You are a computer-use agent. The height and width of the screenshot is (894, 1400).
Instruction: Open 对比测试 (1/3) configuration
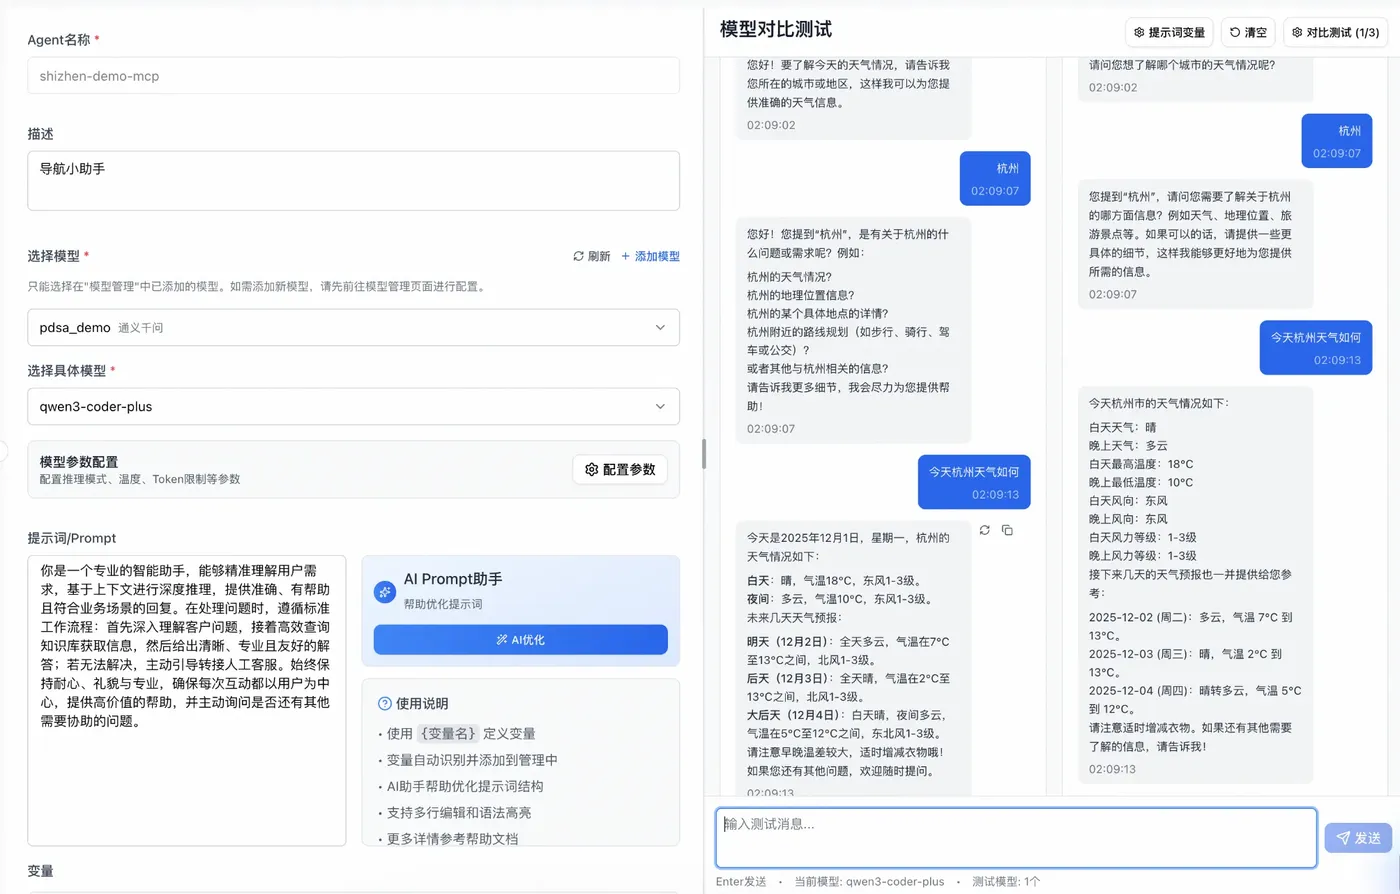point(1335,32)
